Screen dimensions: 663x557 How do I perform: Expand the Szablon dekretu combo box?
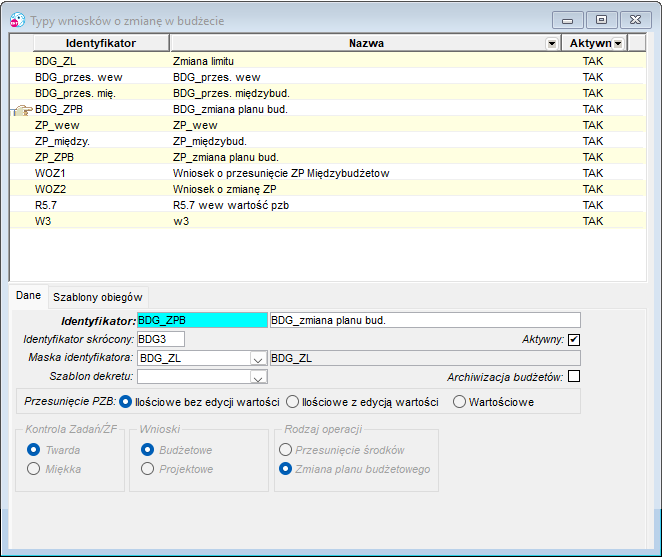click(x=258, y=377)
